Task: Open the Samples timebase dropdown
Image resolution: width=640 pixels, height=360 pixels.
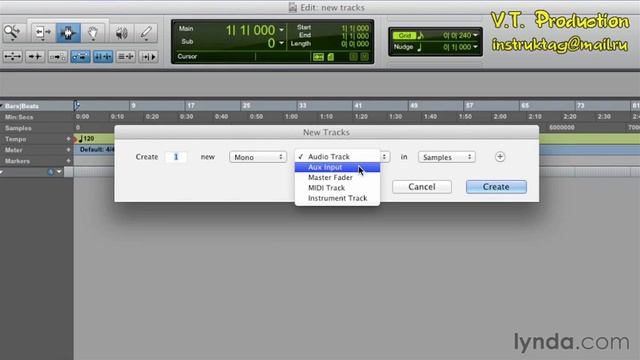Action: (x=447, y=157)
